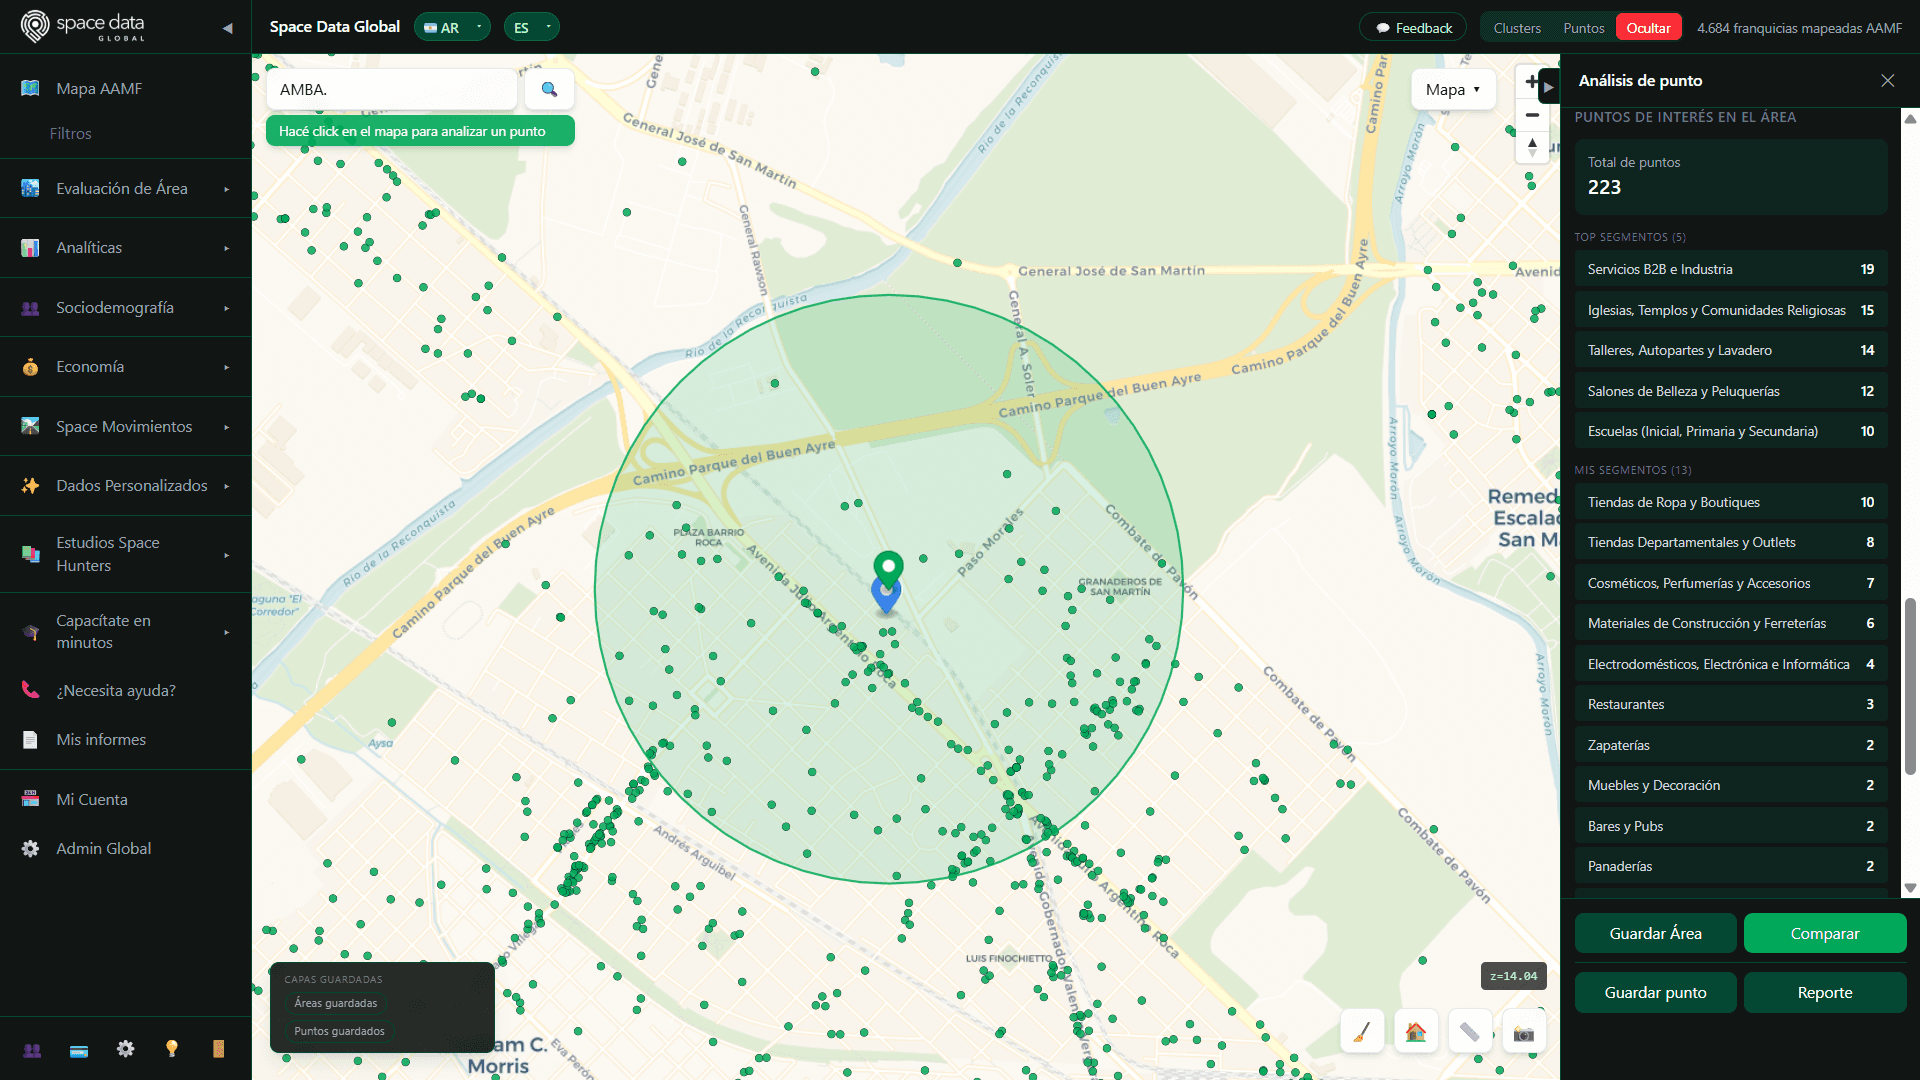Open the AR country dropdown
Viewport: 1920px width, 1080px height.
point(452,28)
